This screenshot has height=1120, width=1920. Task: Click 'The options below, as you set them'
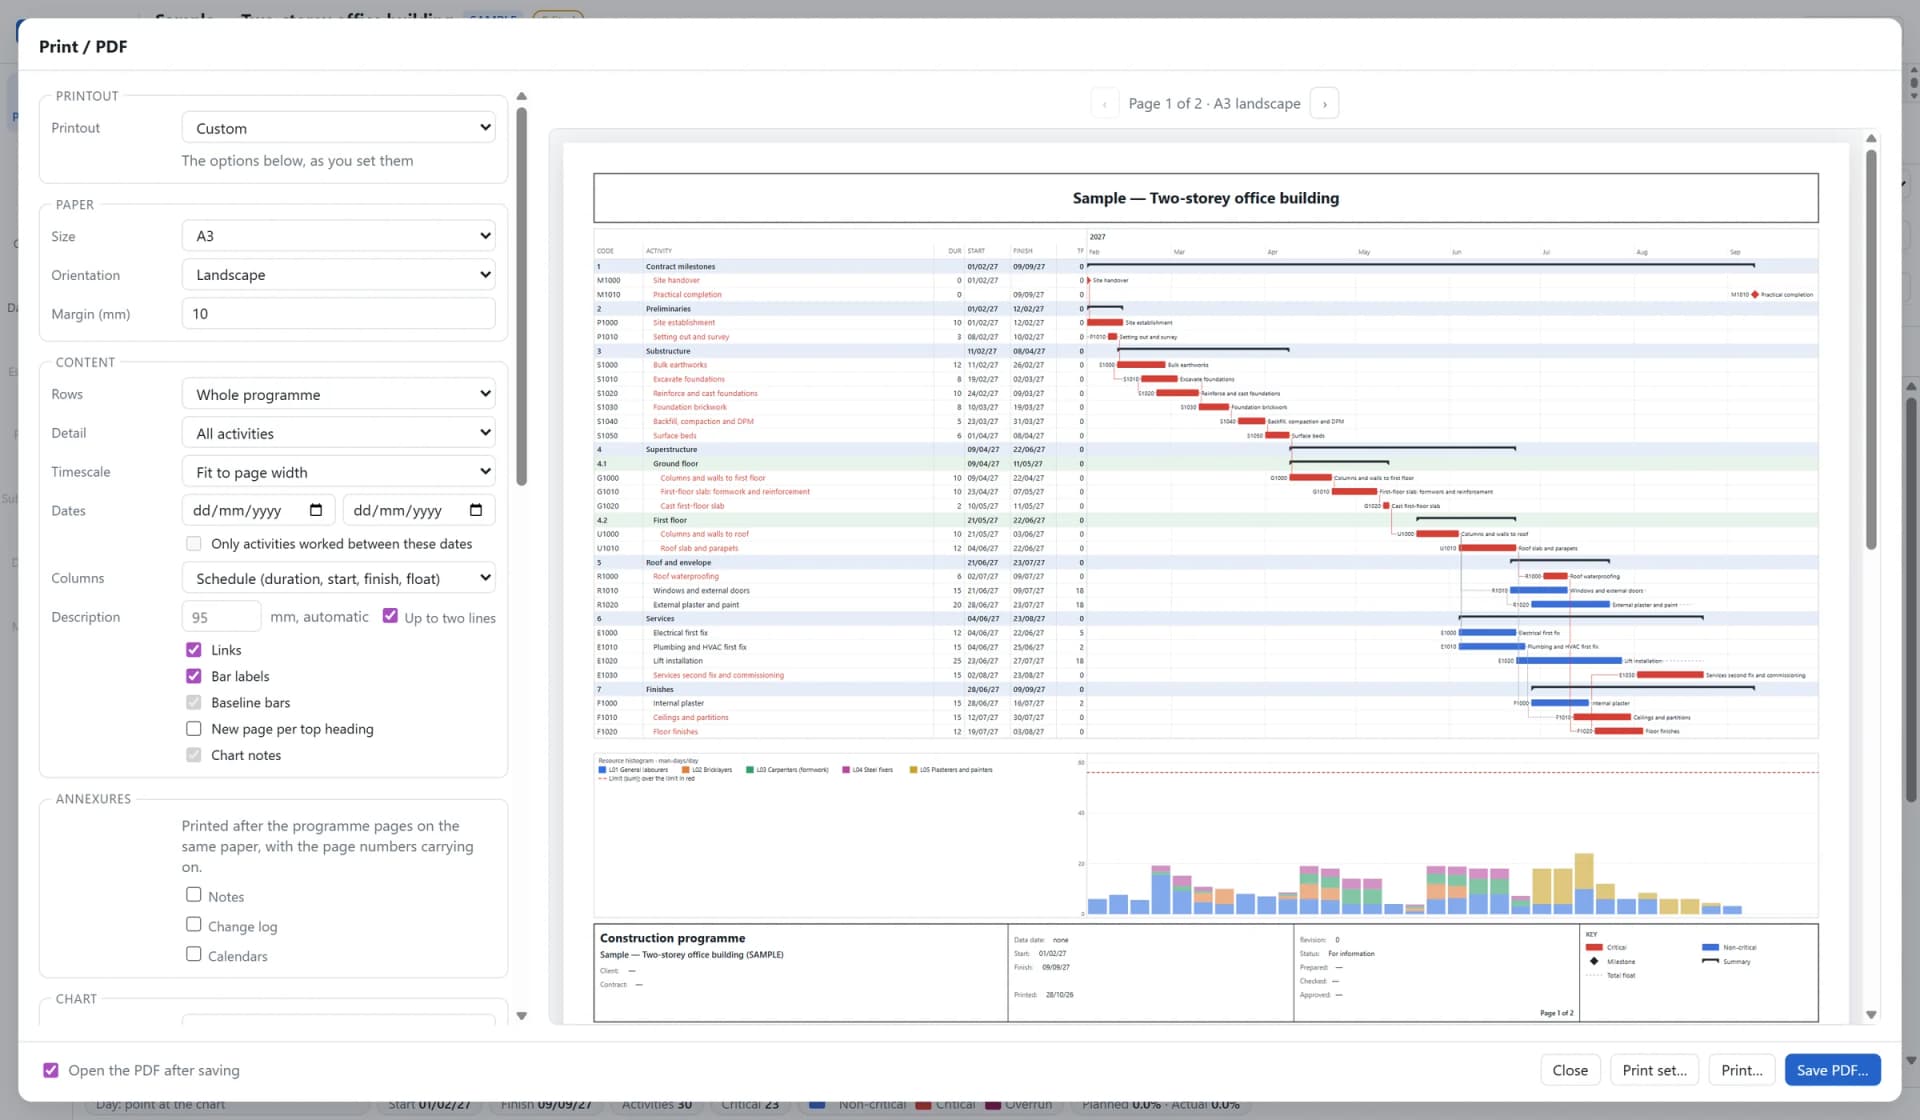tap(297, 160)
